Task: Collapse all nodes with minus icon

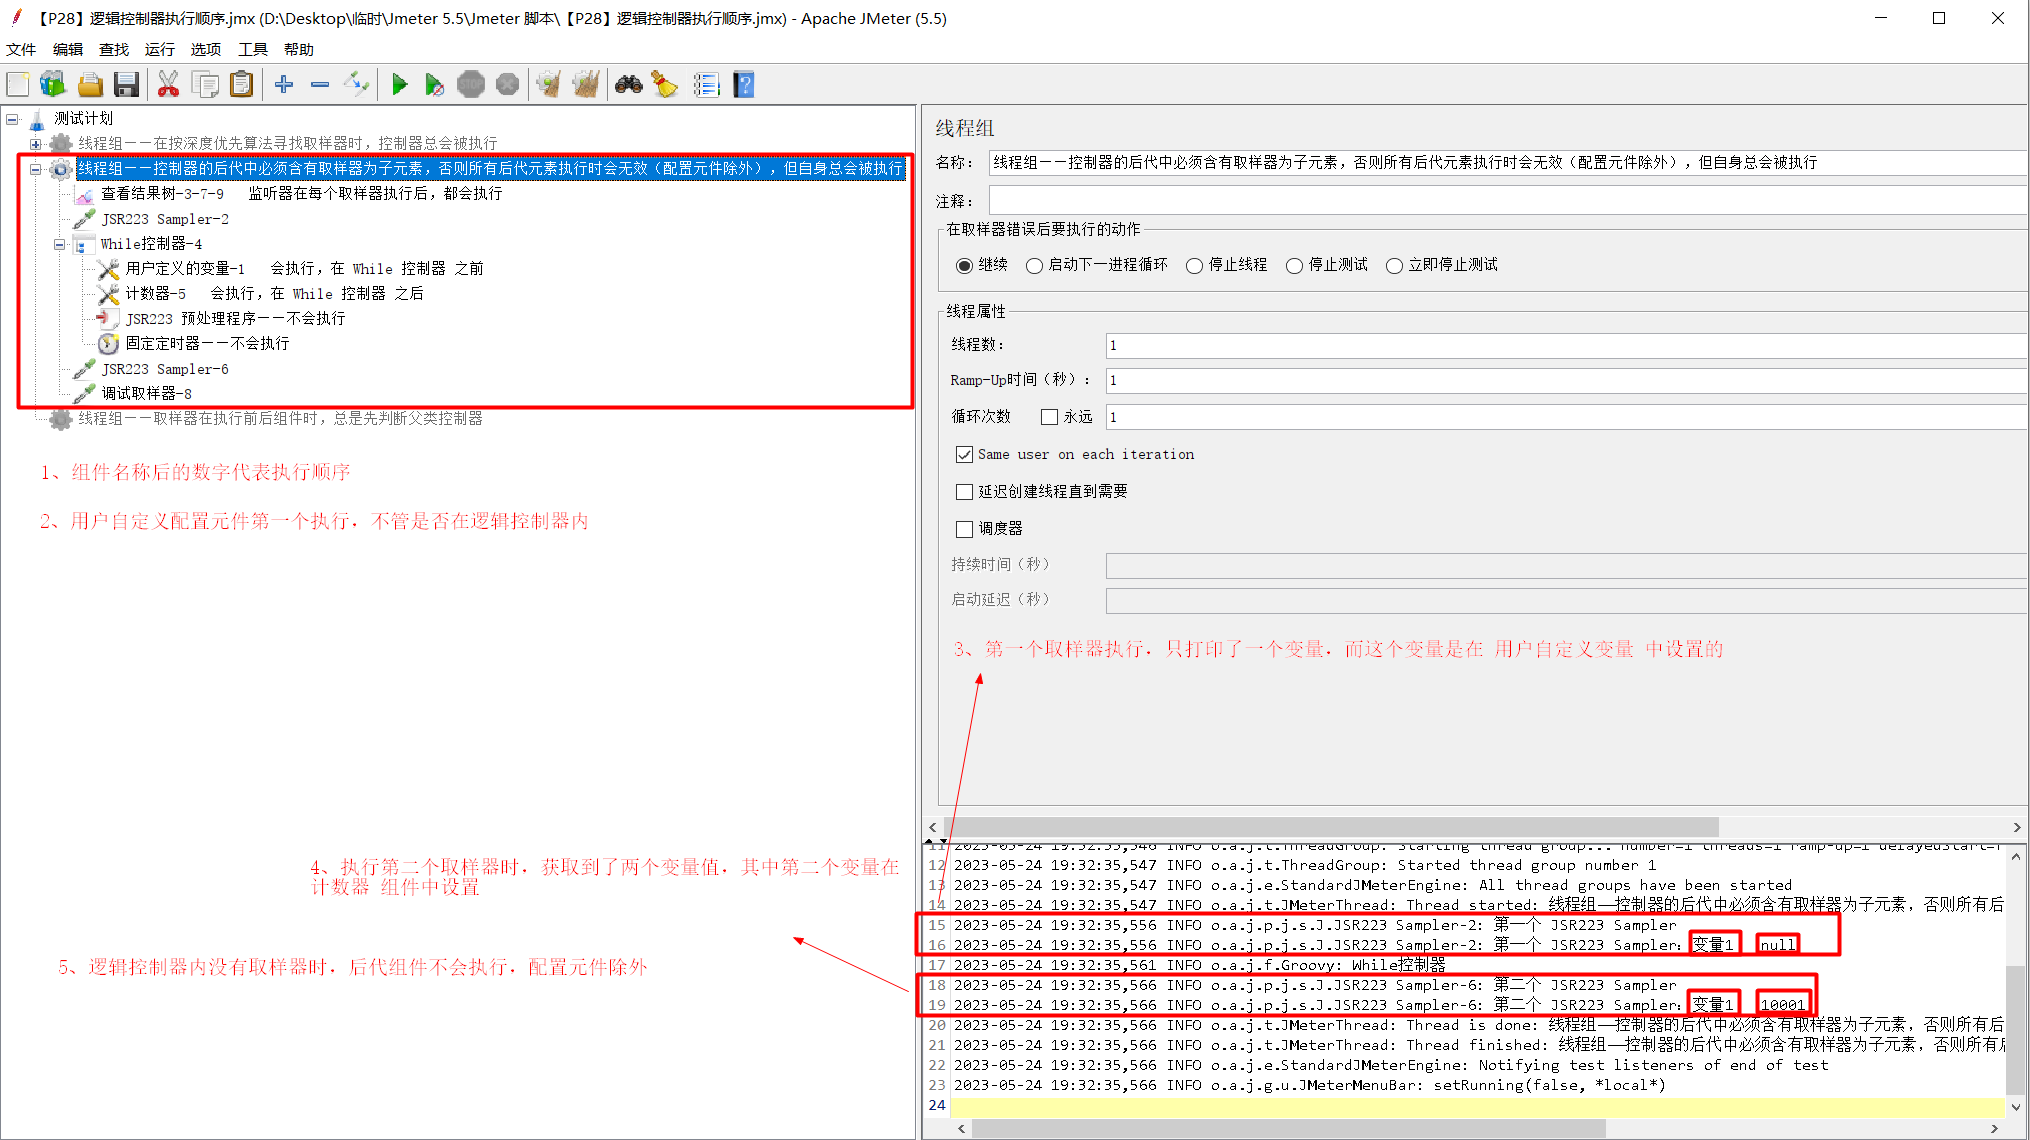Action: click(320, 85)
